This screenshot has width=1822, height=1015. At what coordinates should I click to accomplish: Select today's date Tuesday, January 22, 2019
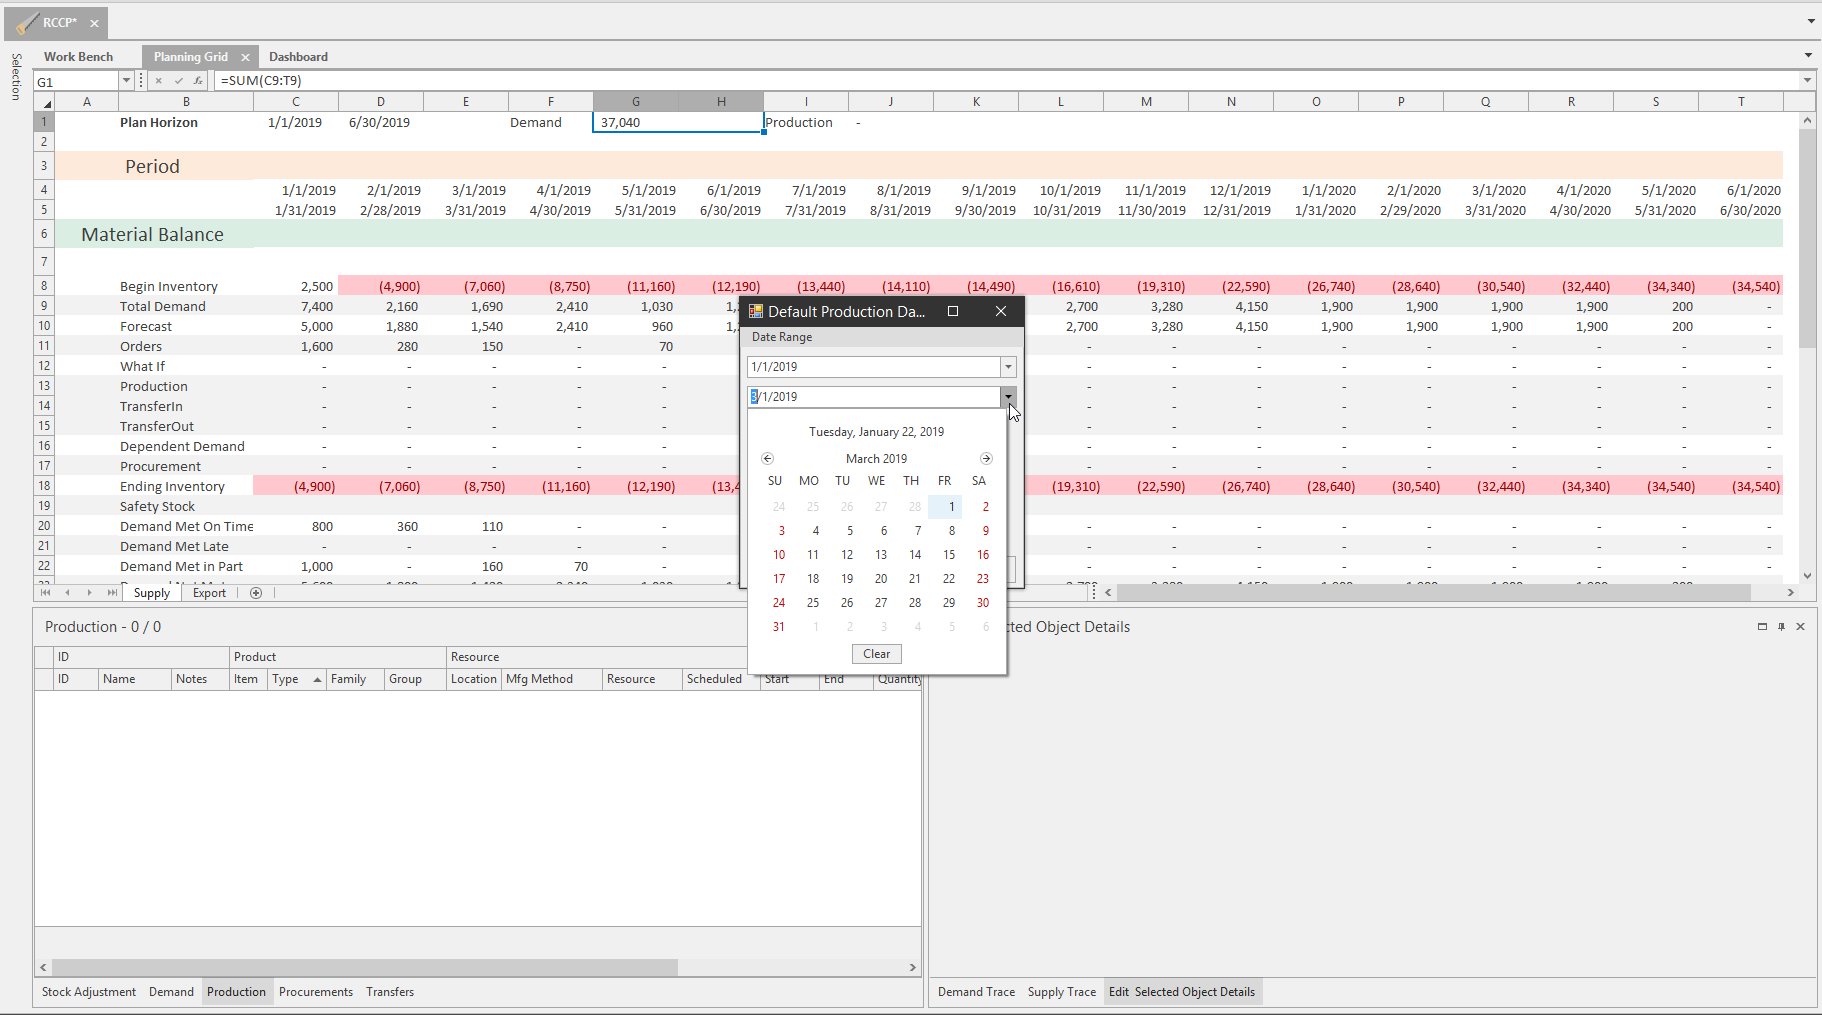click(876, 432)
